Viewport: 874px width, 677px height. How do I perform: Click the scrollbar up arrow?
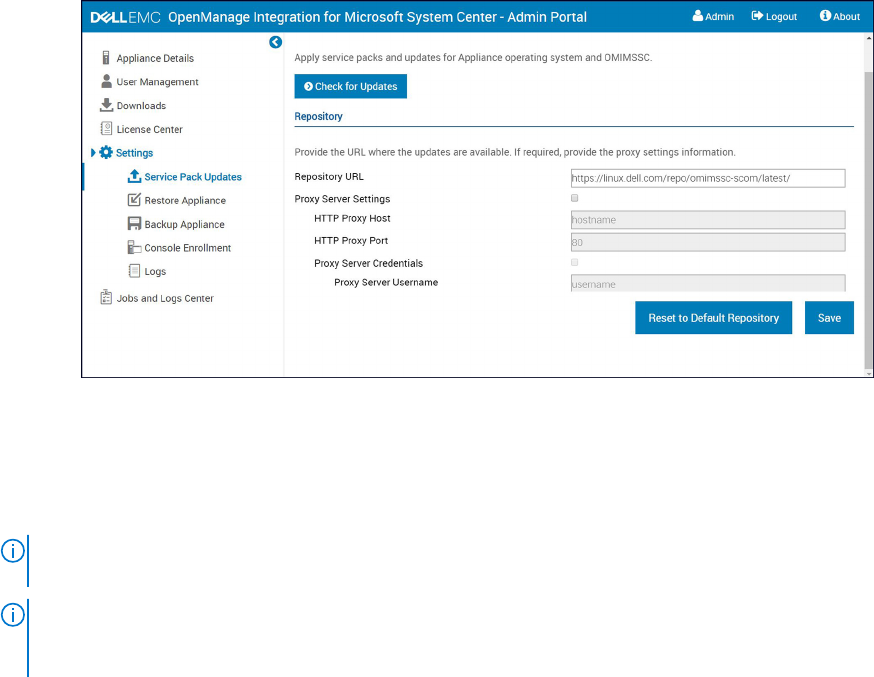(x=869, y=38)
